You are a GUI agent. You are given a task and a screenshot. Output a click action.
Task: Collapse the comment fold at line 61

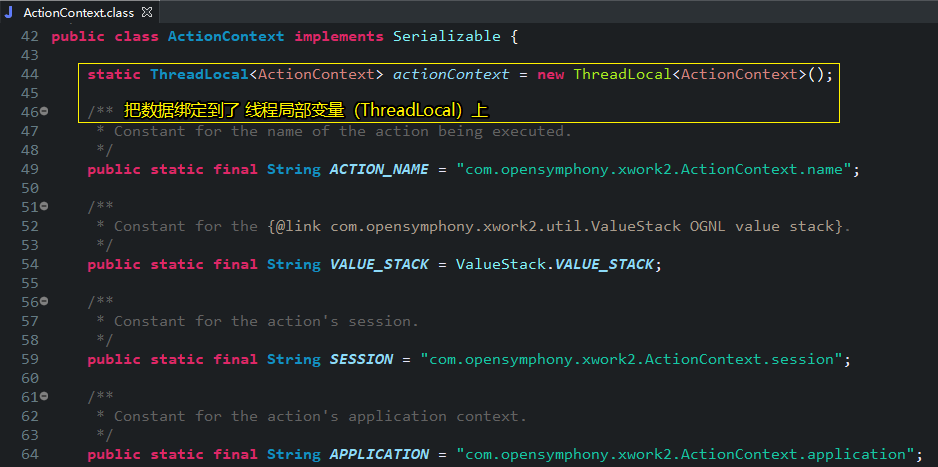(44, 396)
